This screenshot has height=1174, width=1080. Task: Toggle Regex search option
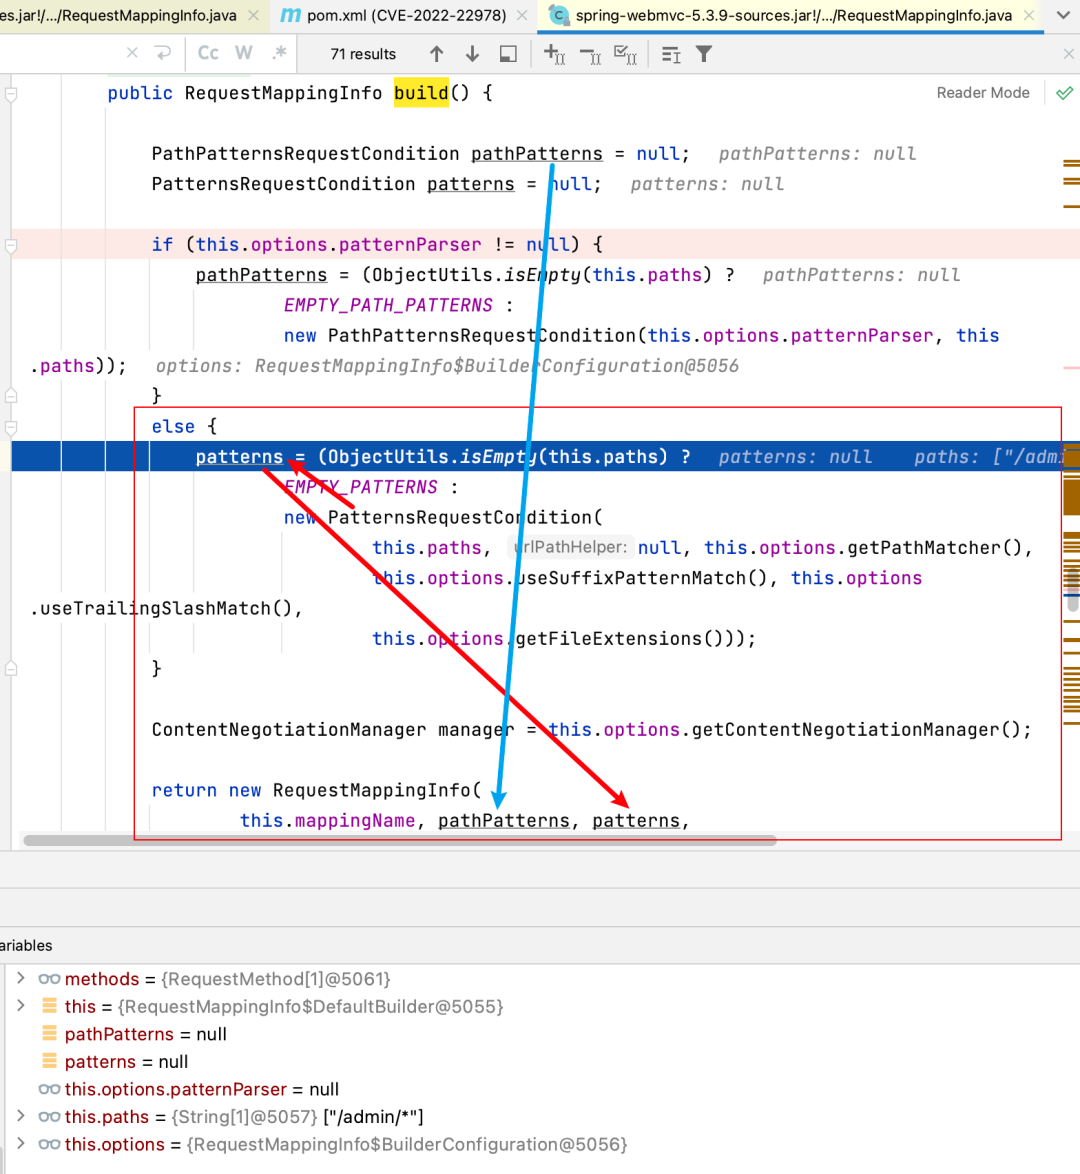point(279,53)
